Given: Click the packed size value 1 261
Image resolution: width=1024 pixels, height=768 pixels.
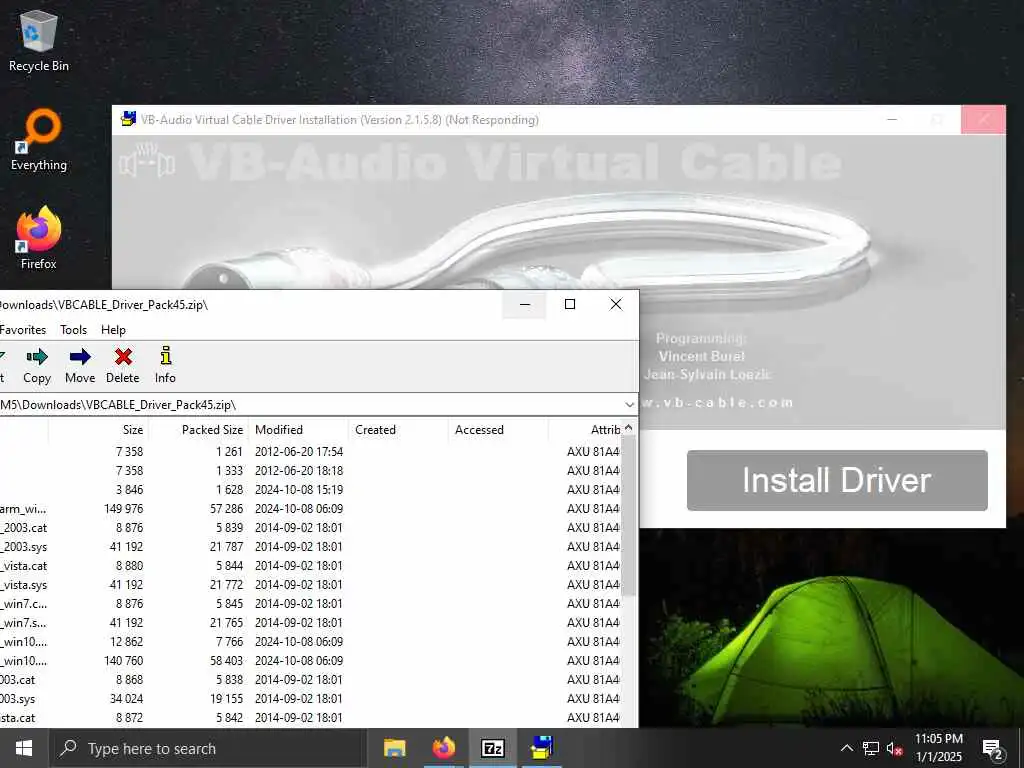Looking at the screenshot, I should coord(229,451).
